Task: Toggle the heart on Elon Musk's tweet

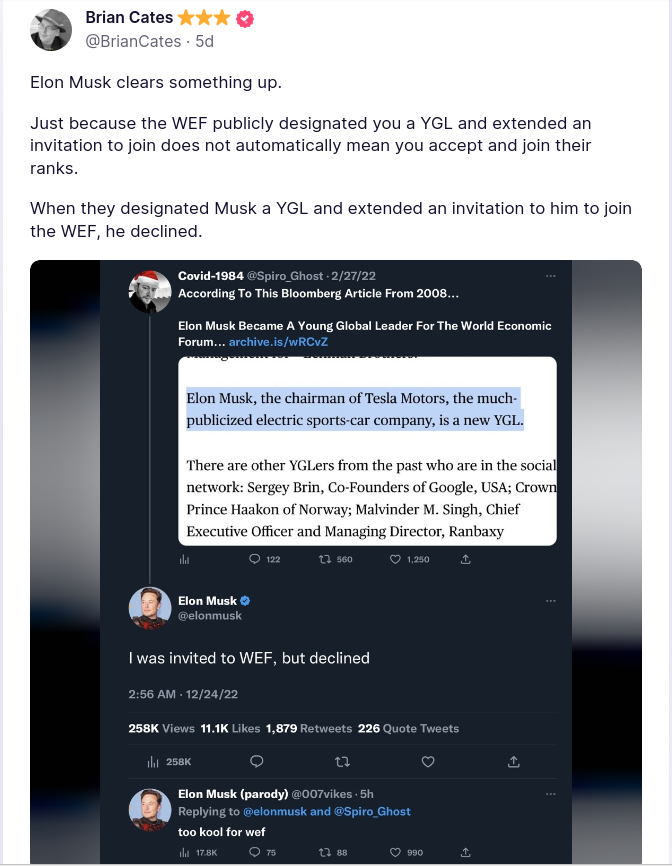Action: [428, 762]
